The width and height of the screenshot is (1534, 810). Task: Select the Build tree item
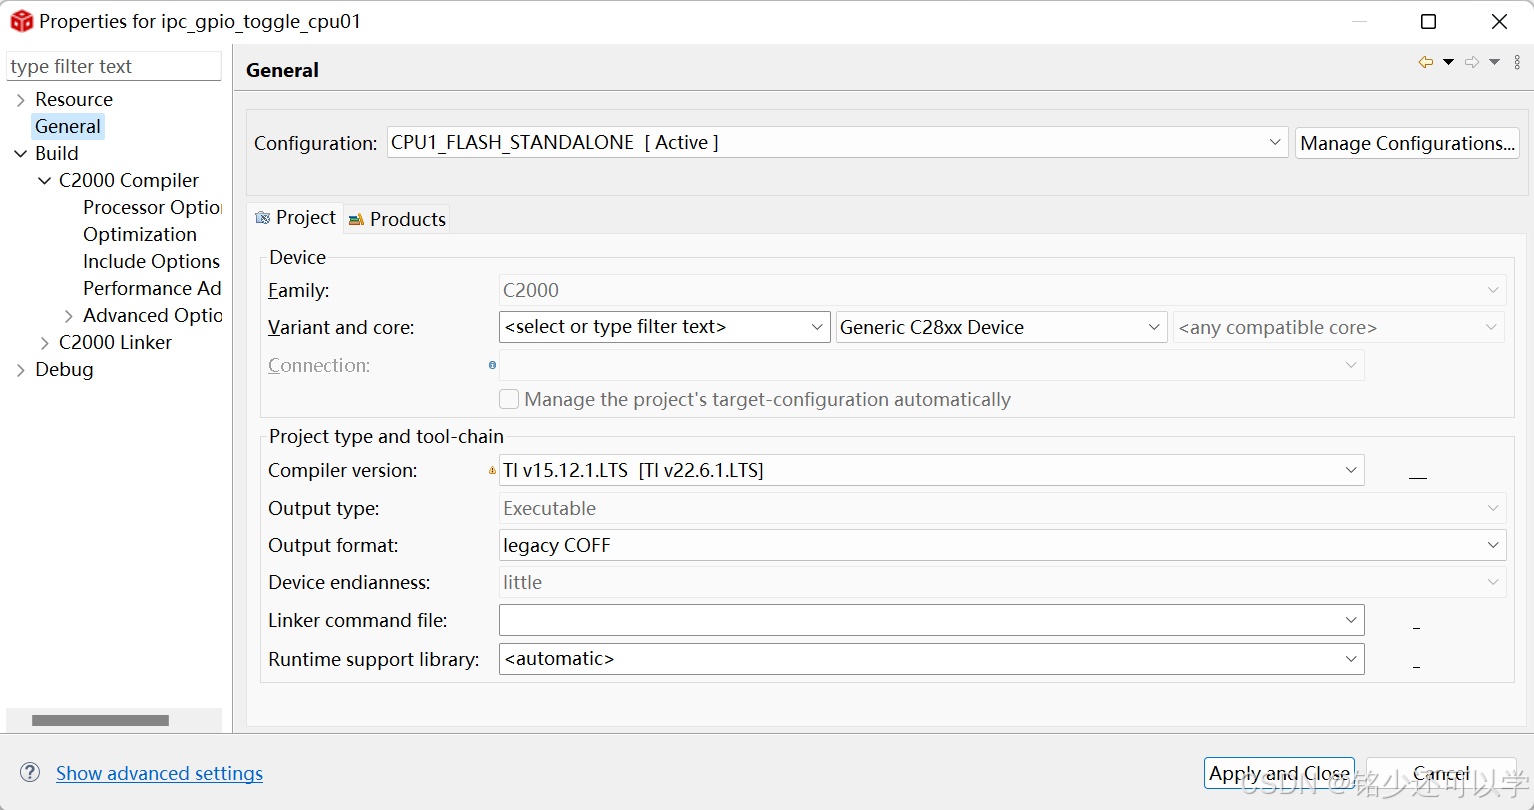click(57, 153)
